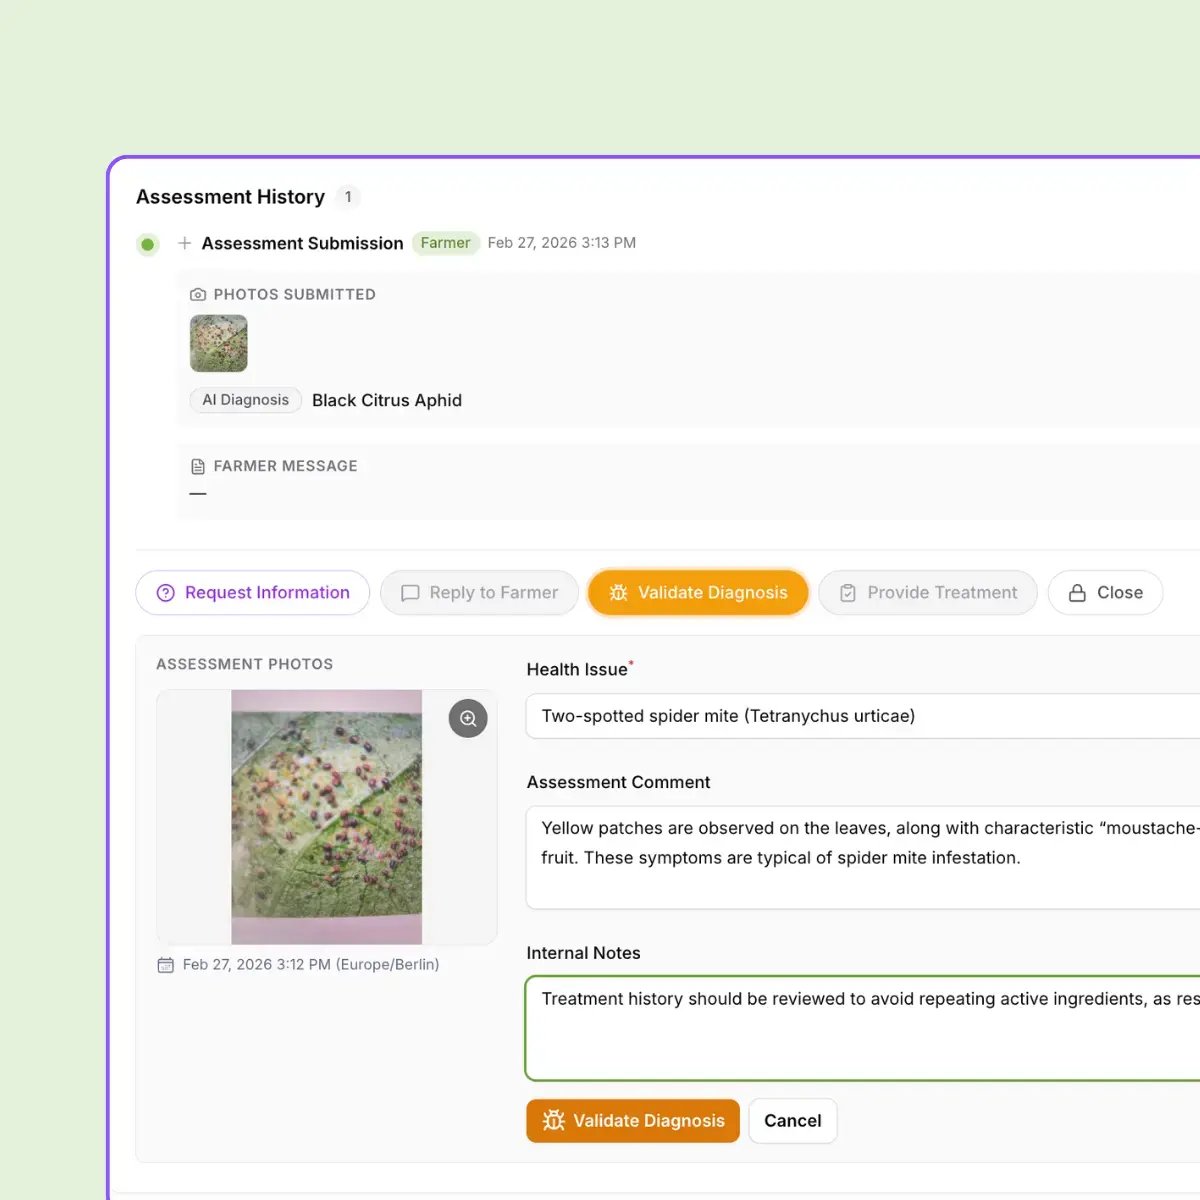This screenshot has width=1200, height=1200.
Task: Click the camera icon beside Photos Submitted
Action: pyautogui.click(x=198, y=295)
